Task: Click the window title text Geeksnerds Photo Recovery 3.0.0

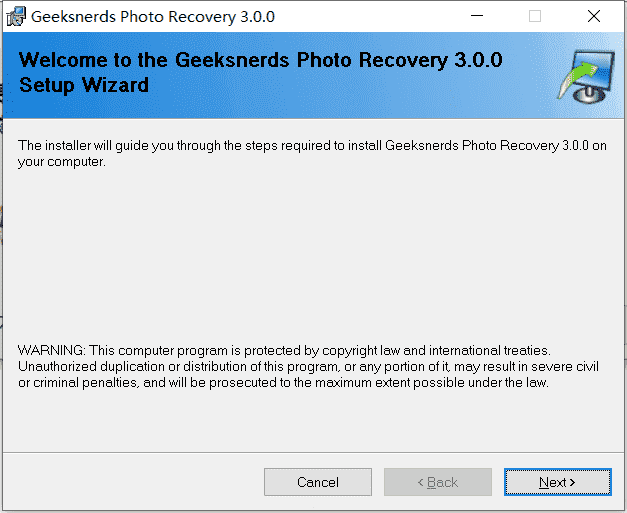Action: (x=153, y=17)
